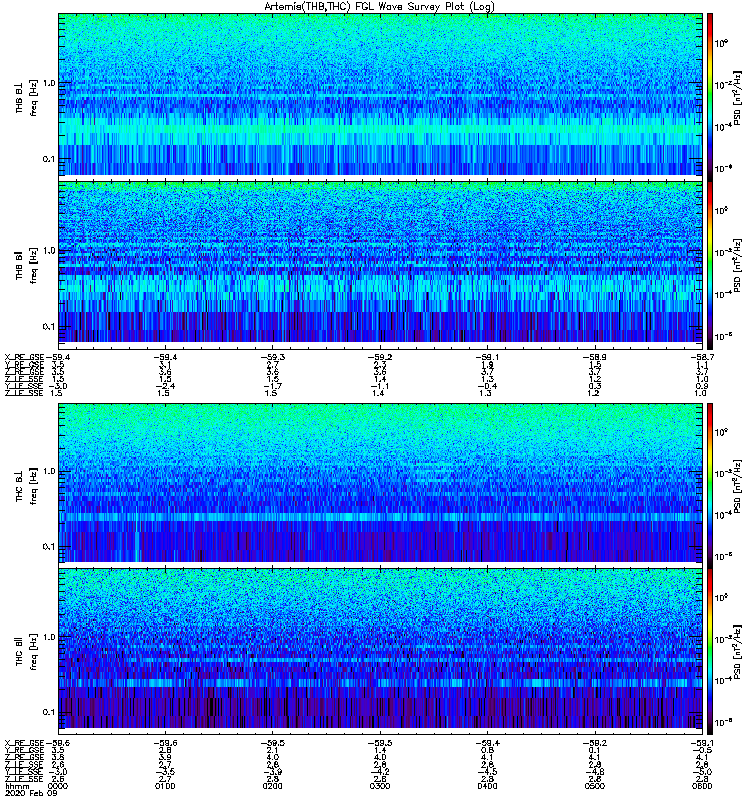
Task: Click the 'hhmm' time axis label
Action: pos(16,786)
